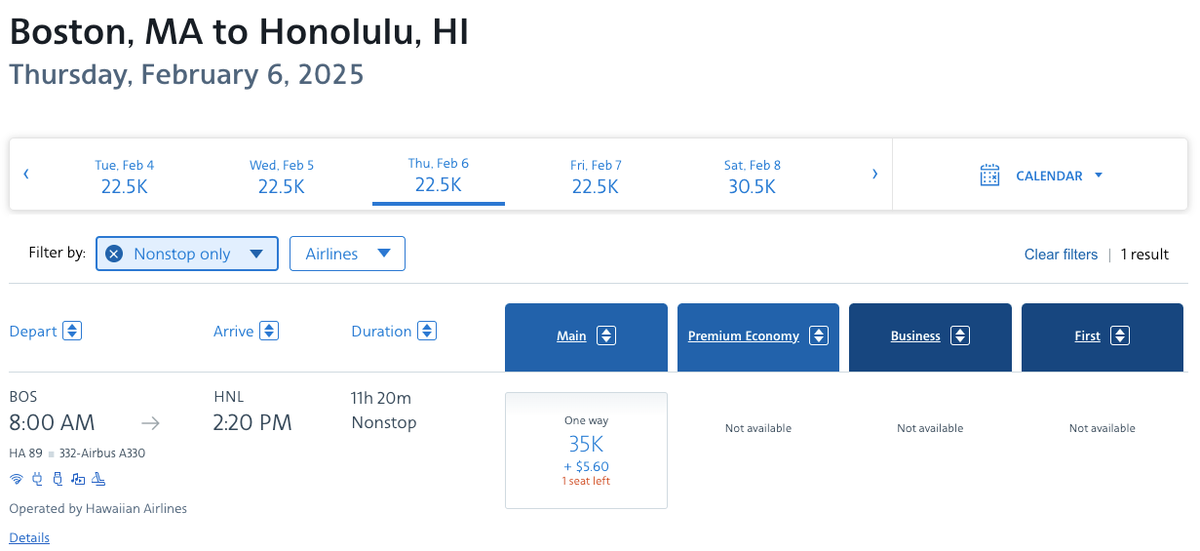Screen dimensions: 1200x551
Task: Click Not available under Business
Action: tap(930, 428)
